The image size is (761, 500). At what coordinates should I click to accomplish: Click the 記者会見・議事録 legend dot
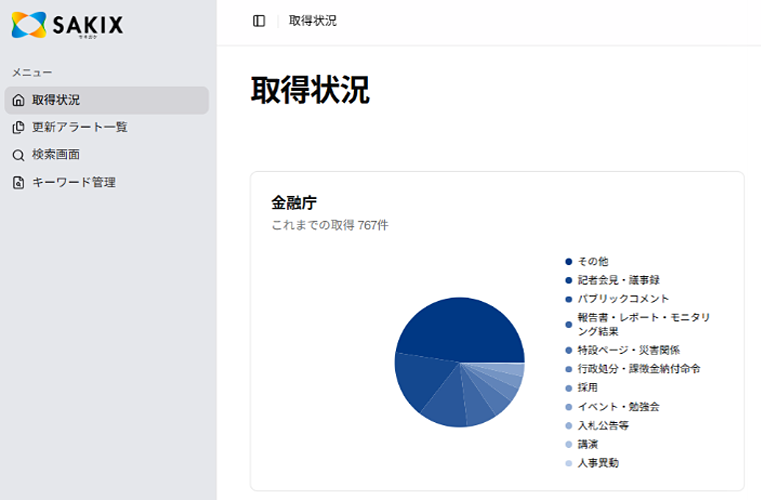[569, 280]
